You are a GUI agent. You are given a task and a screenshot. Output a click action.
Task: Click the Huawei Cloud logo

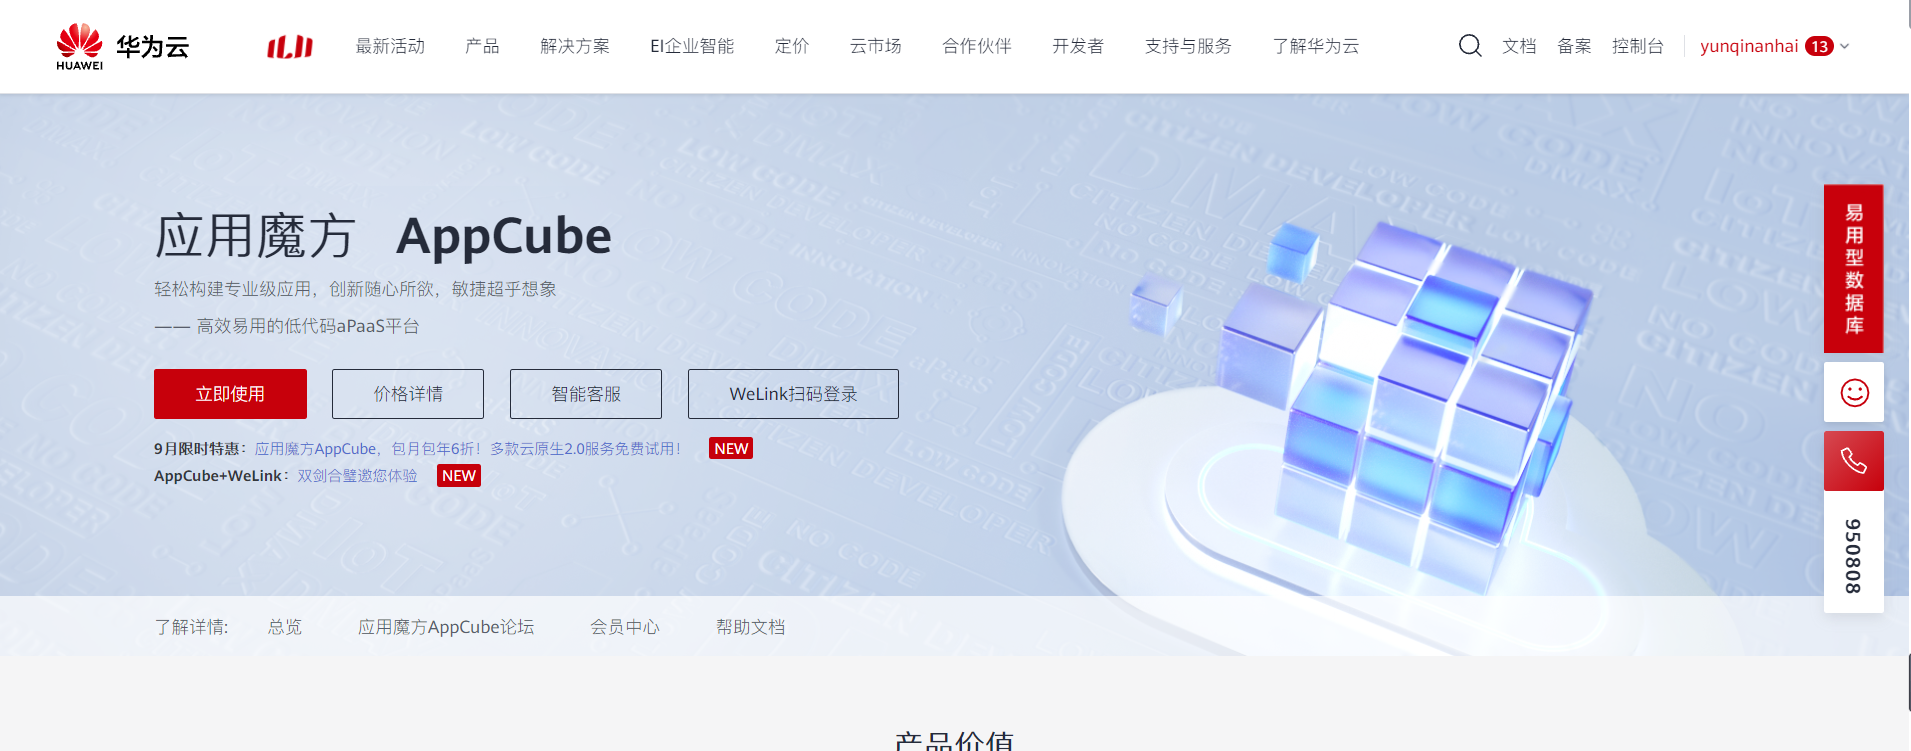pyautogui.click(x=122, y=46)
